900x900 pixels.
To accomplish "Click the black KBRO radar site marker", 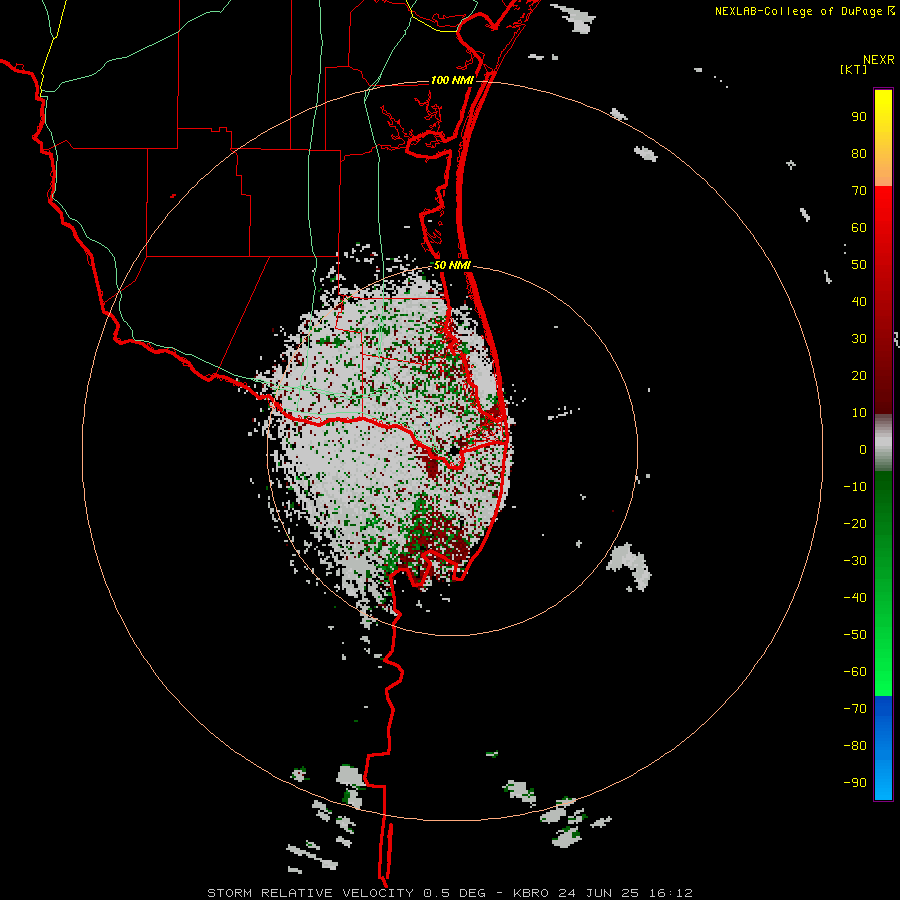I will 454,451.
